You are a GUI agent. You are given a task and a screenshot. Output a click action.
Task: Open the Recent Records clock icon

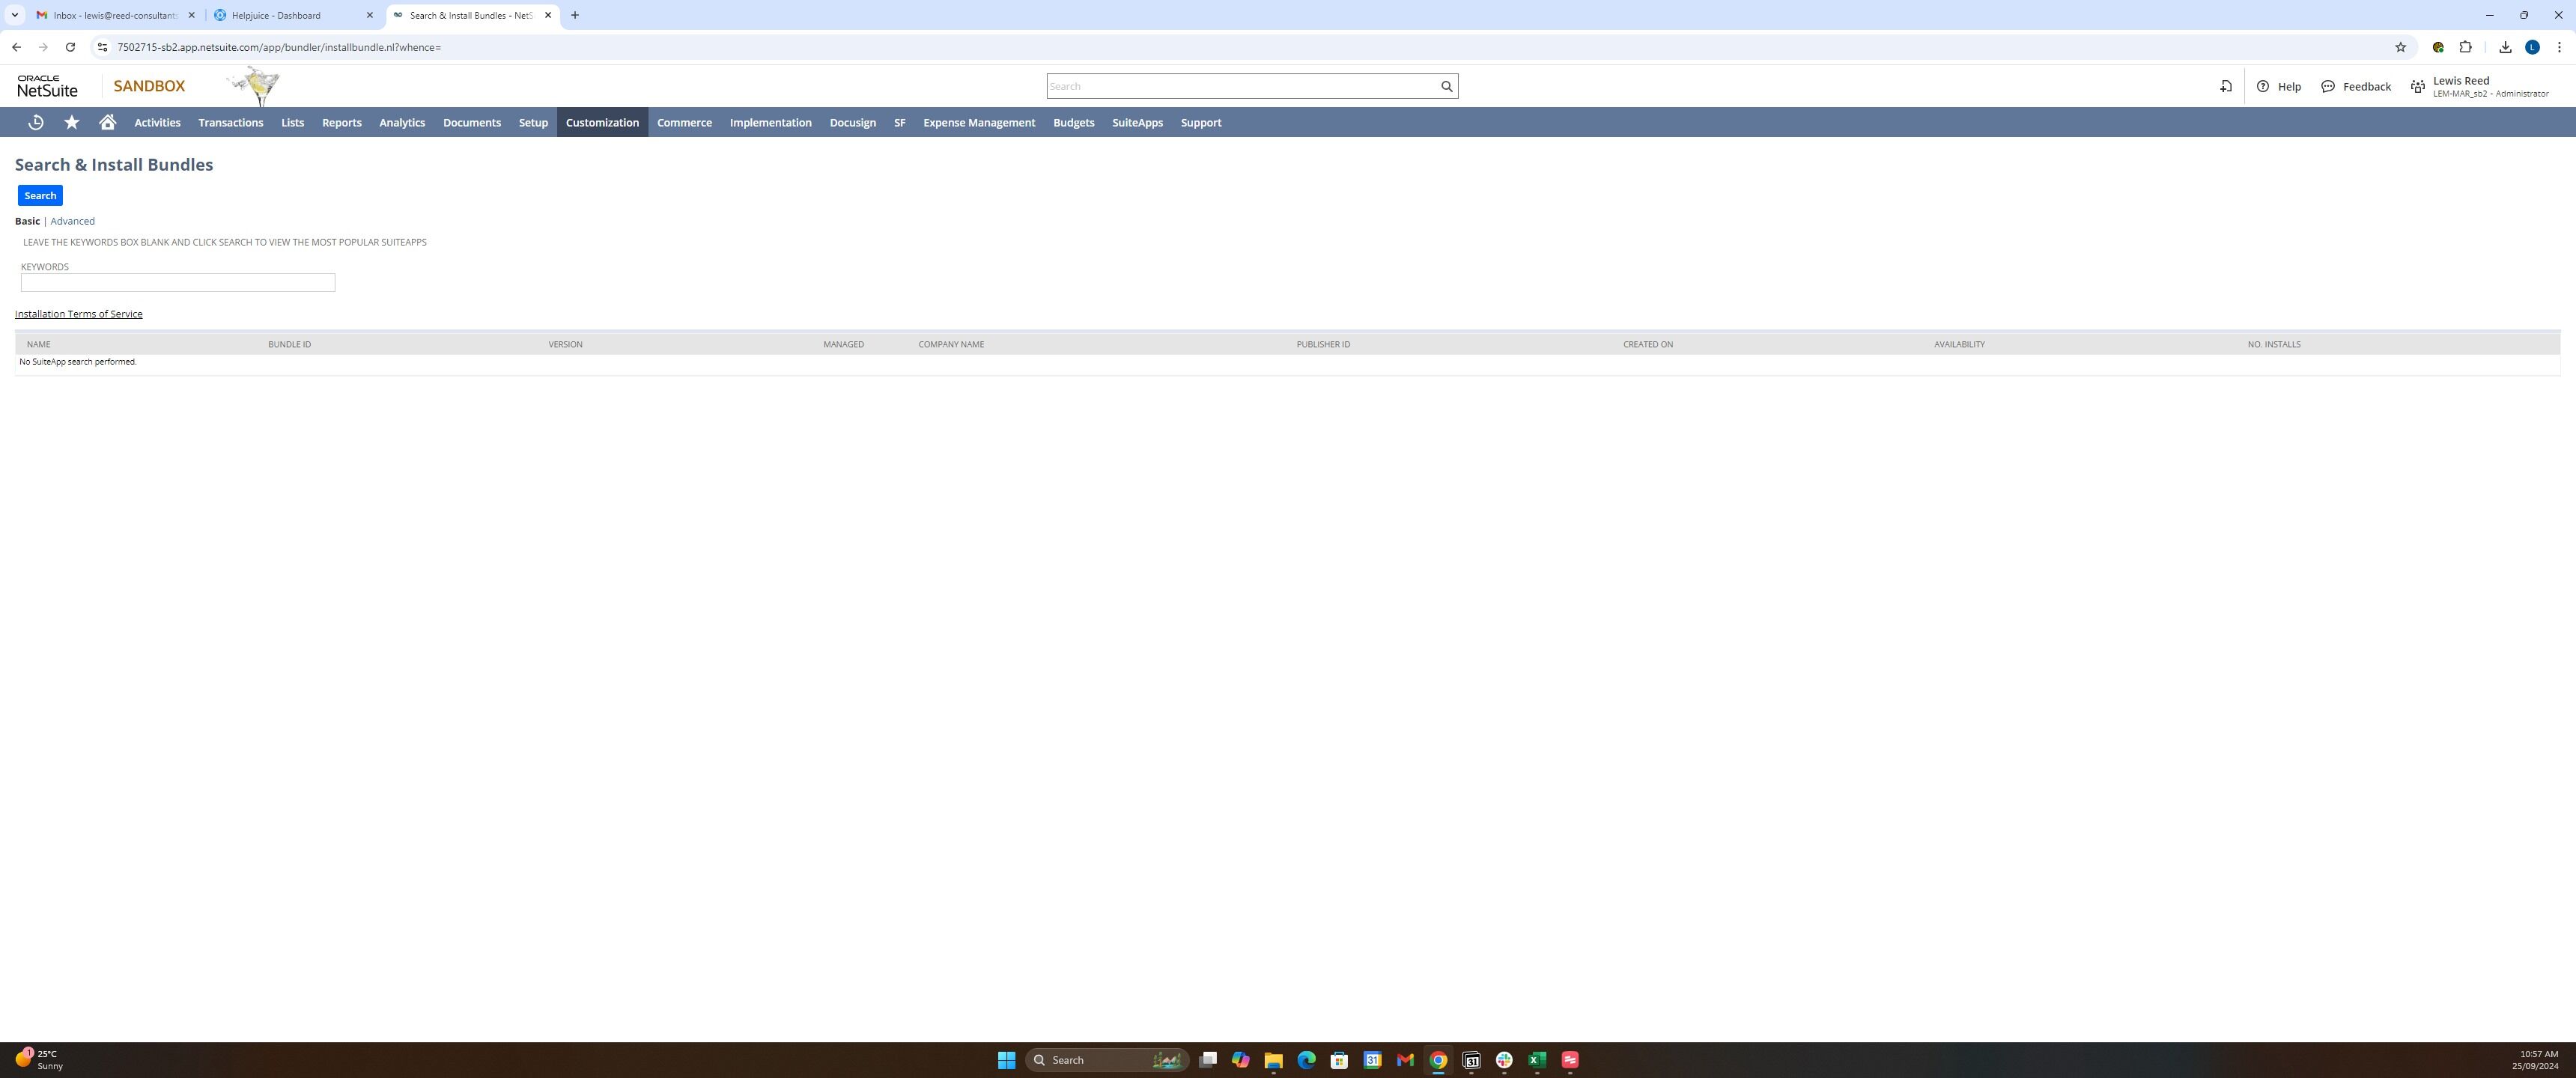pyautogui.click(x=36, y=122)
